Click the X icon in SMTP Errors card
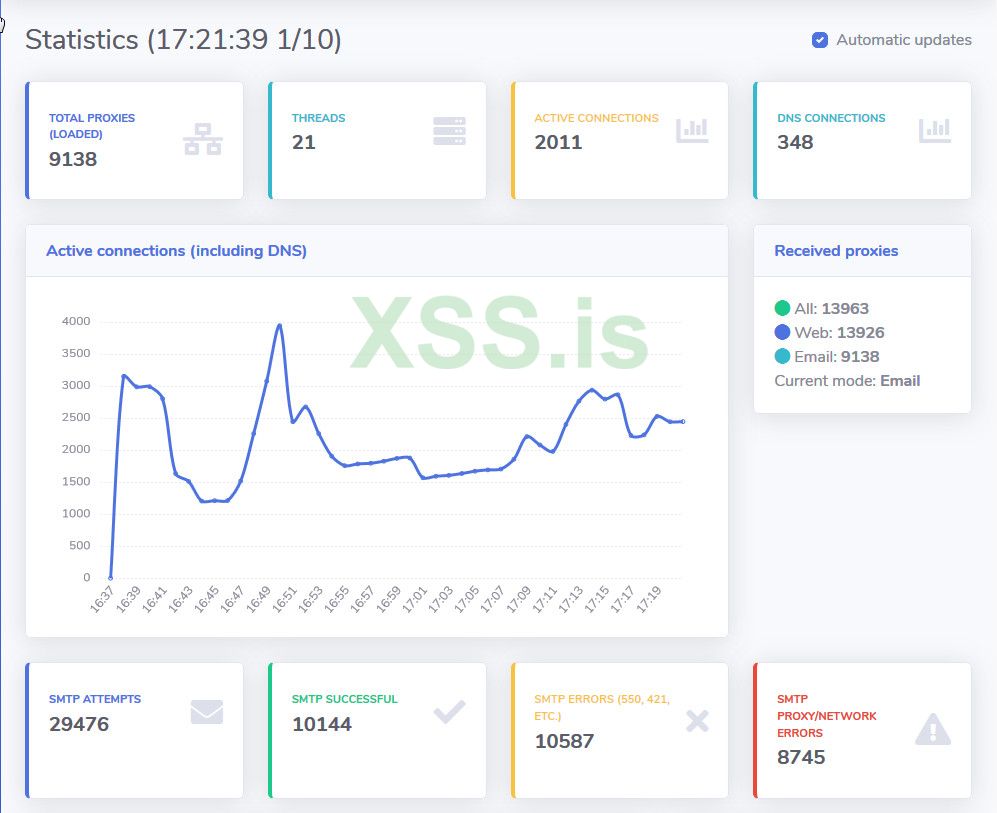This screenshot has width=997, height=813. point(697,721)
